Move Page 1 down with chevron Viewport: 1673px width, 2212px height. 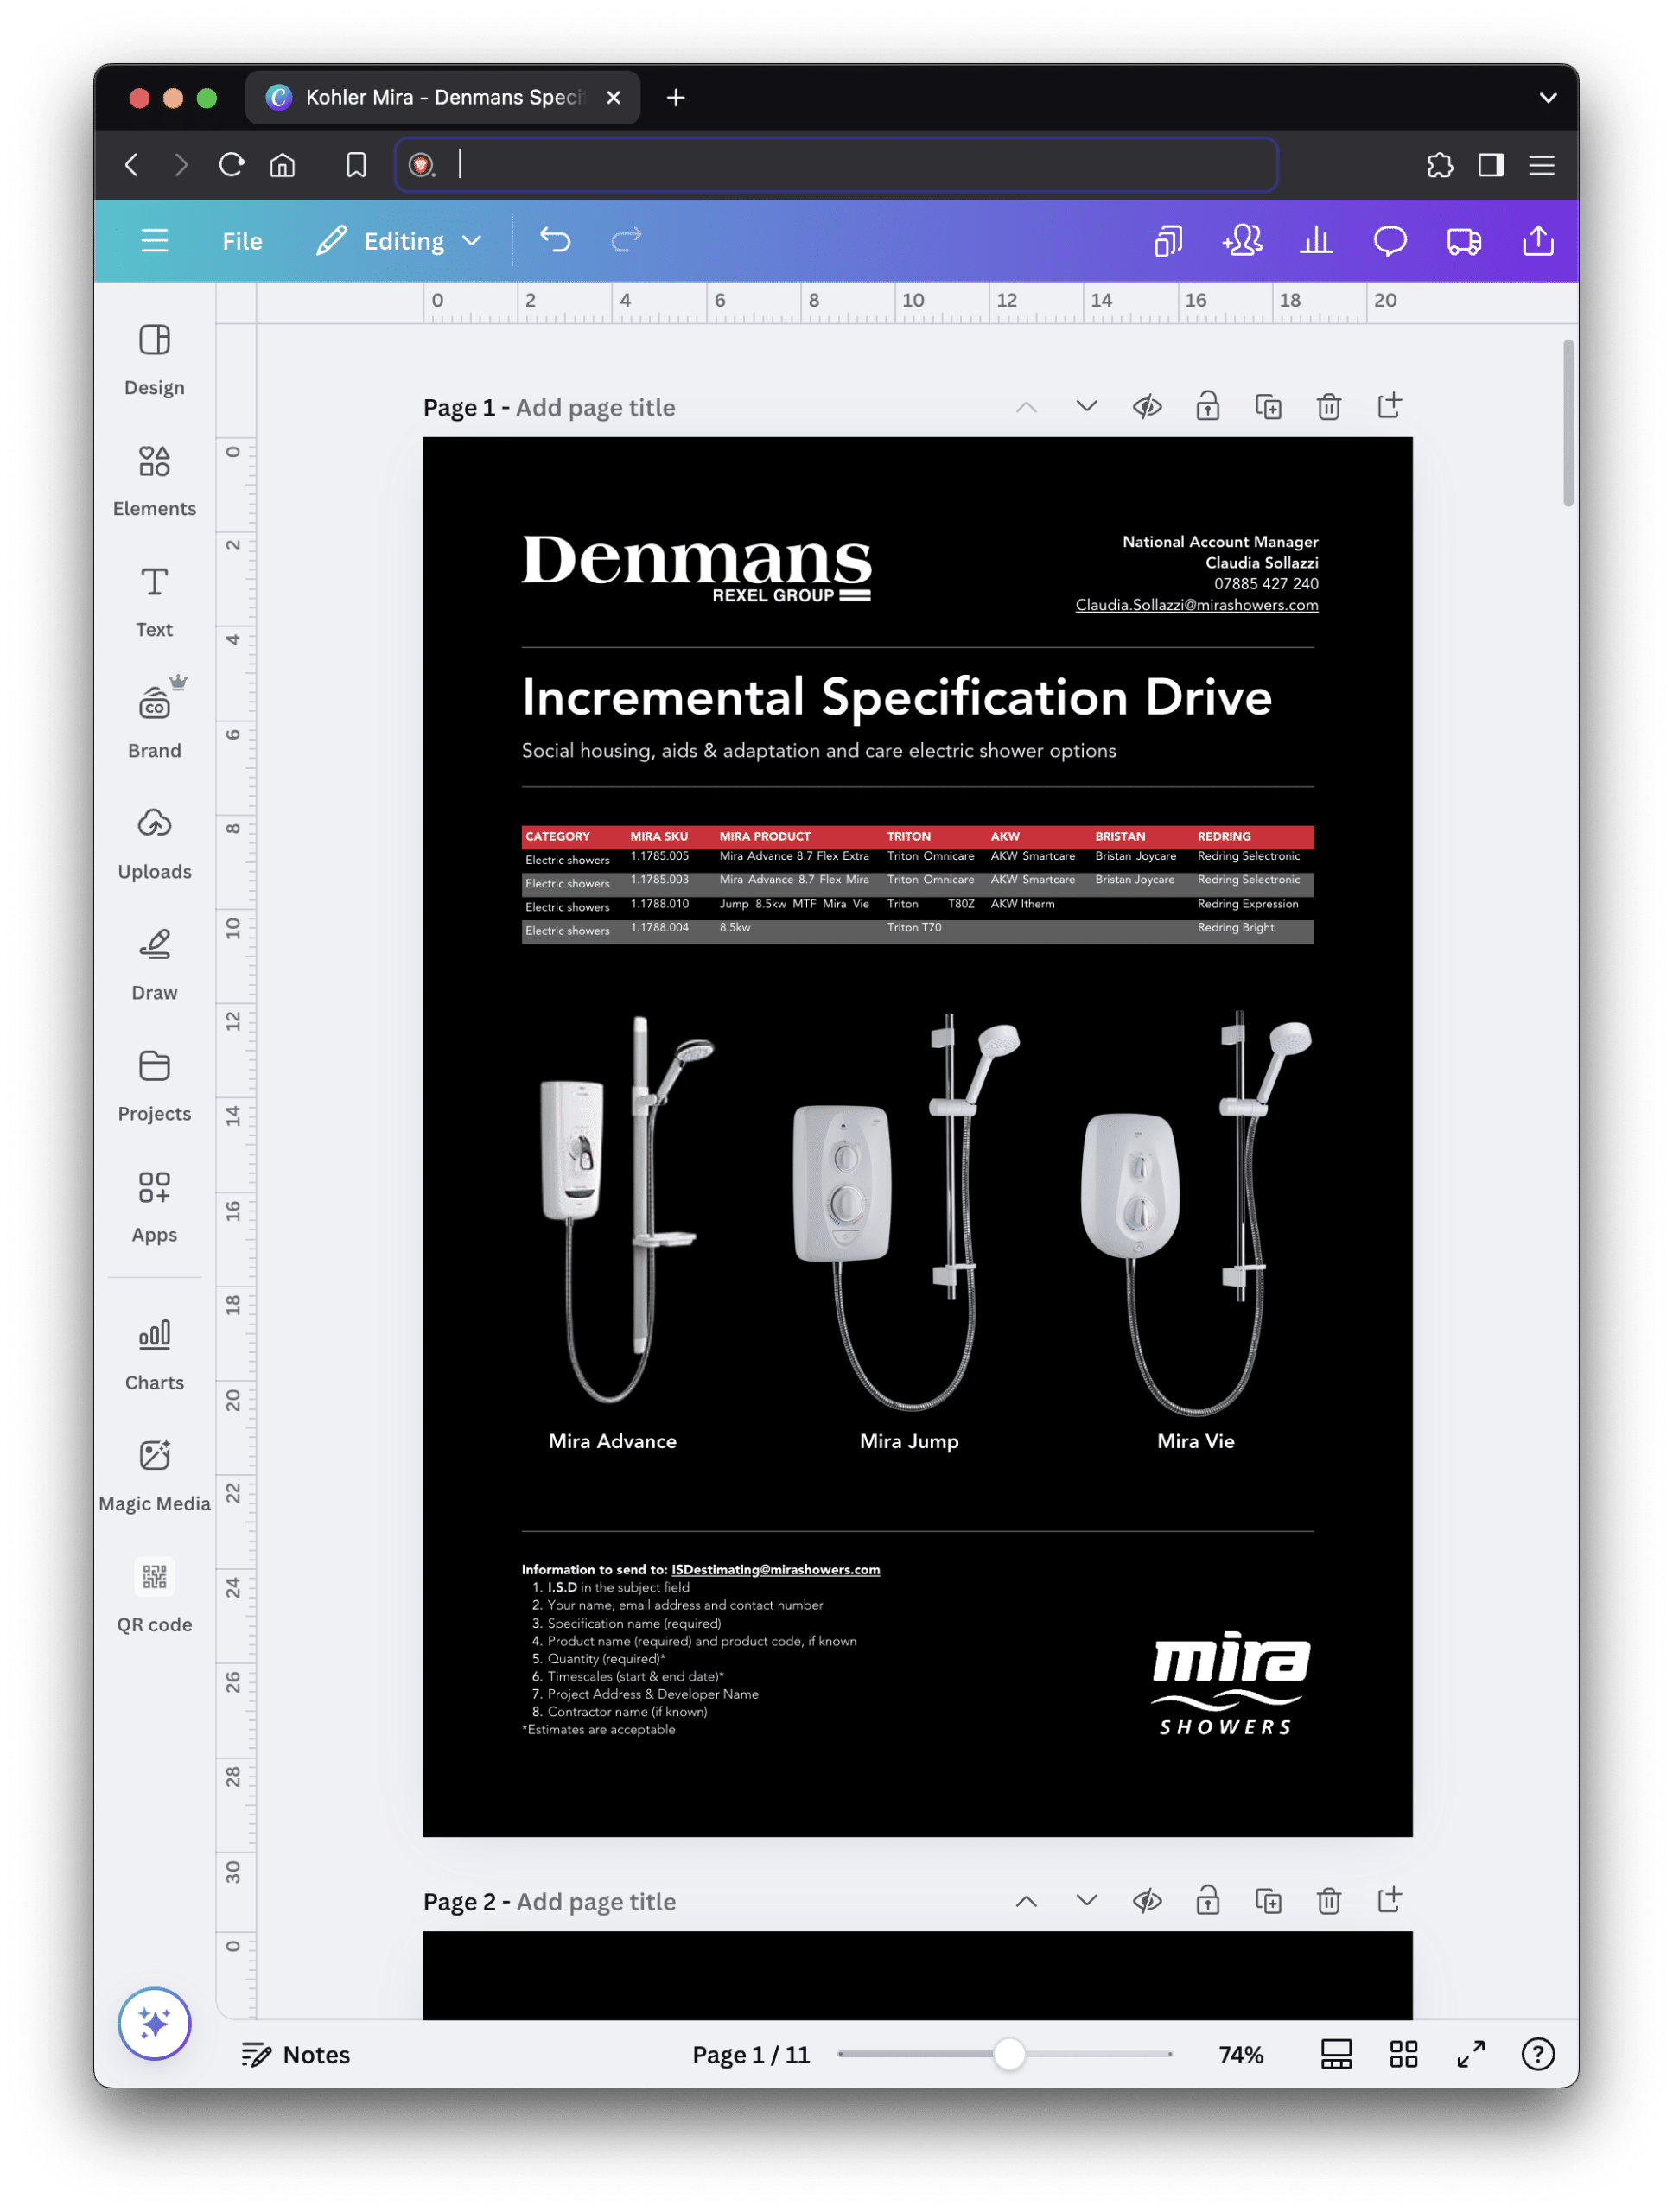[x=1086, y=407]
